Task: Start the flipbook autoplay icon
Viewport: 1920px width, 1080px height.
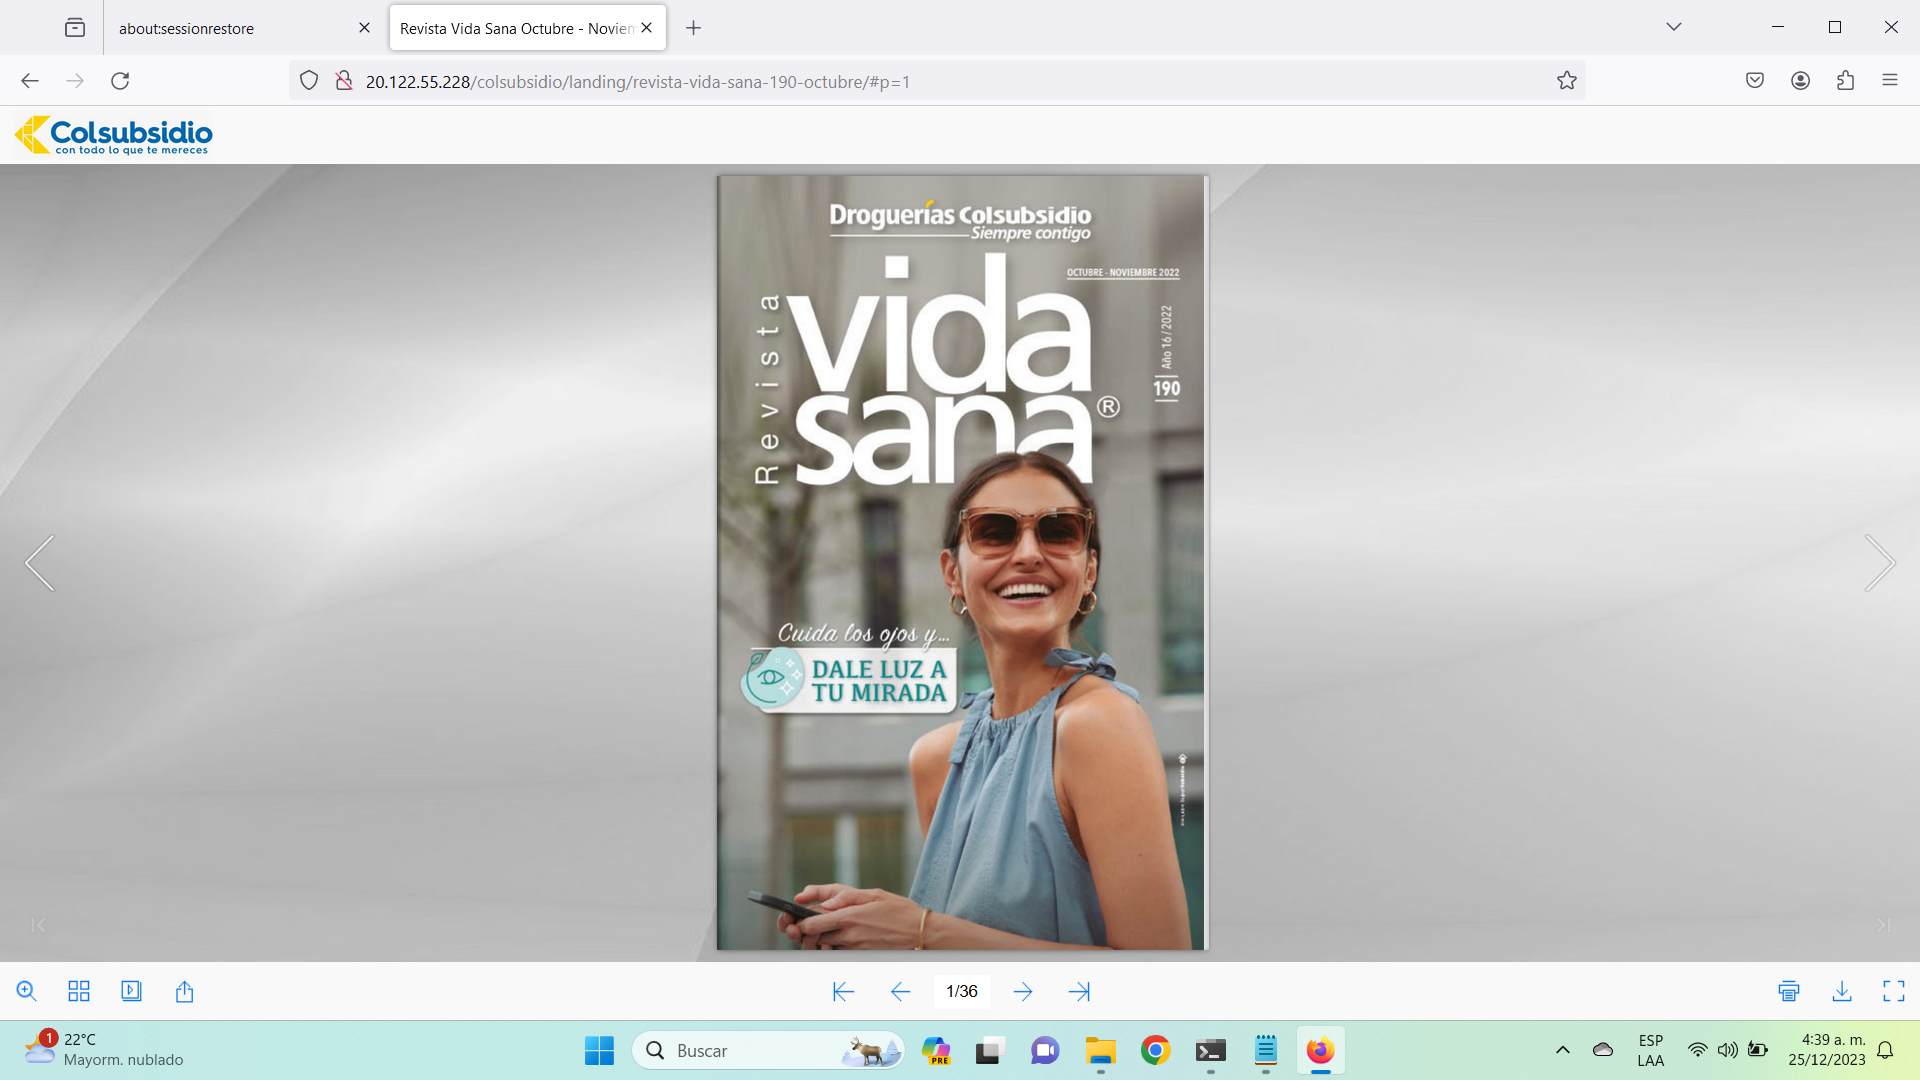Action: coord(131,991)
